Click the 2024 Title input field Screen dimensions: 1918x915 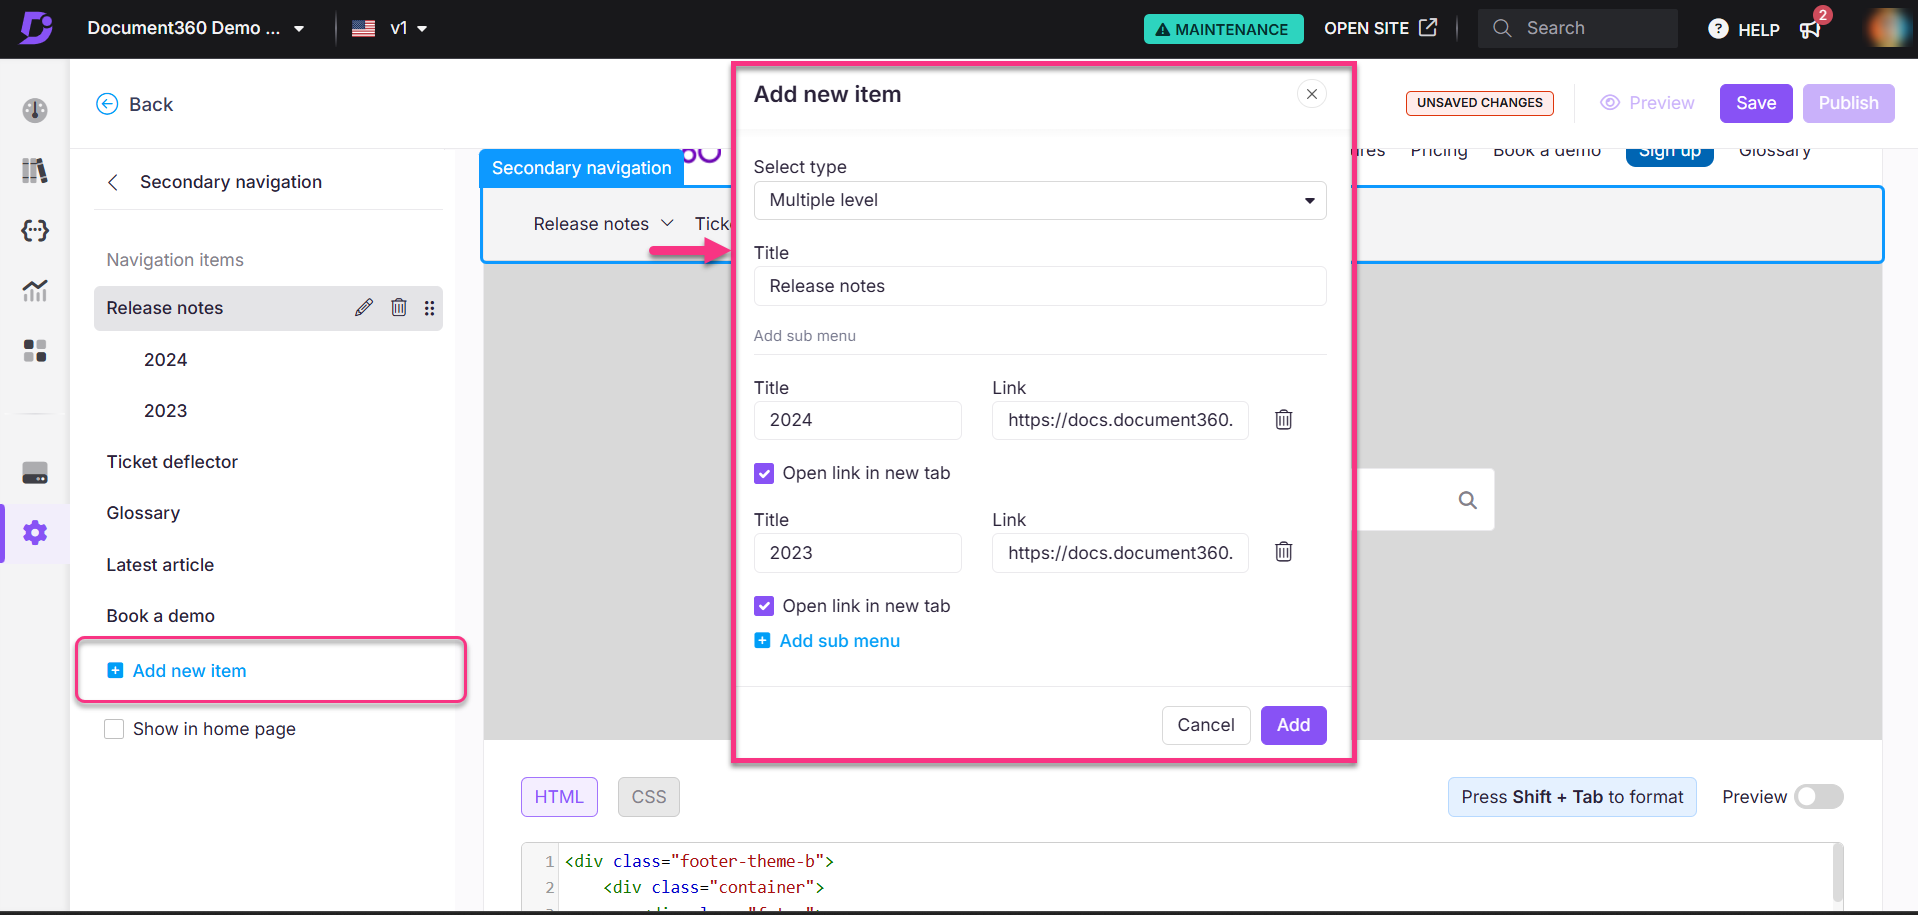(x=857, y=420)
